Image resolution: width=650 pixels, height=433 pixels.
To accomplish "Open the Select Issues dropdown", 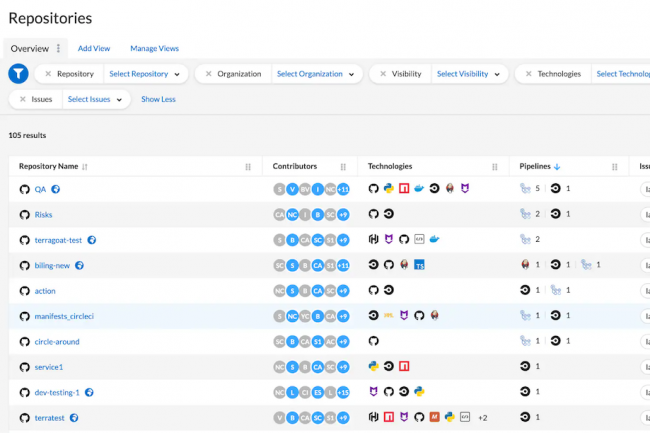I will coord(95,100).
